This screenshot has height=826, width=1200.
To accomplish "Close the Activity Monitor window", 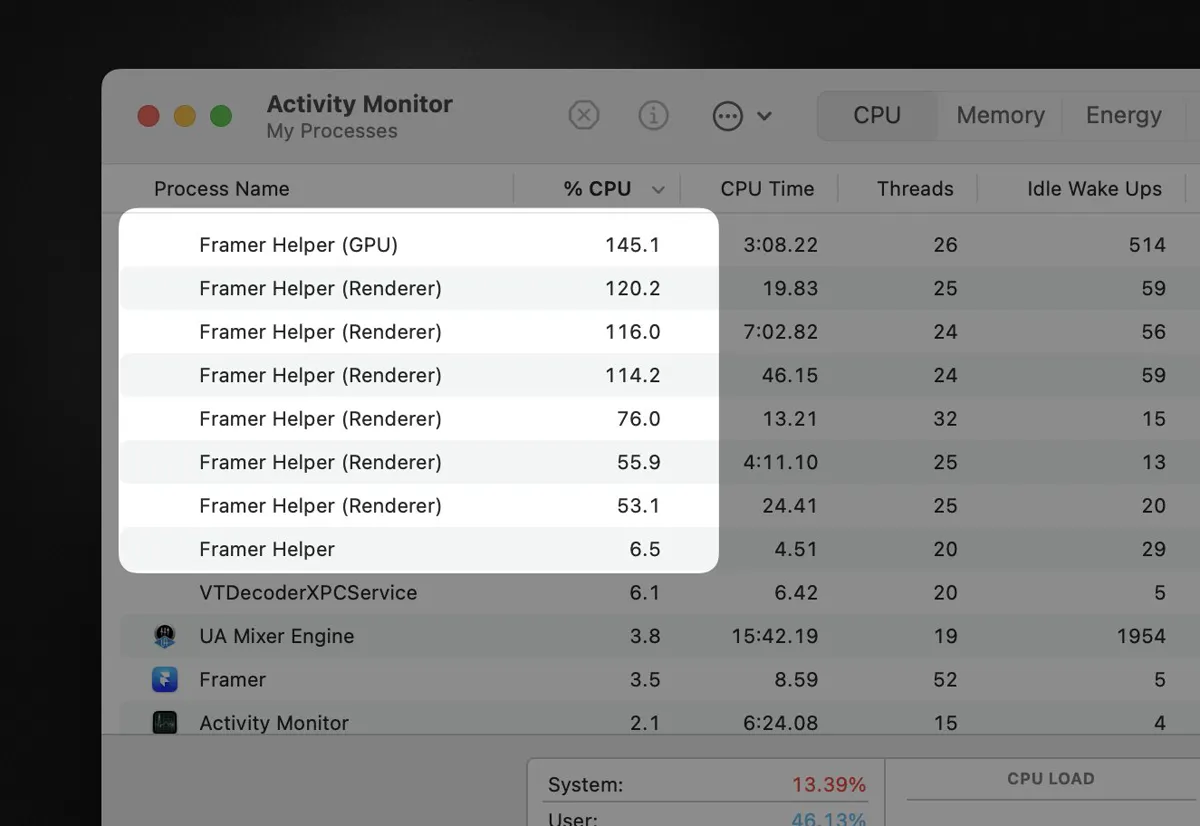I will click(149, 116).
